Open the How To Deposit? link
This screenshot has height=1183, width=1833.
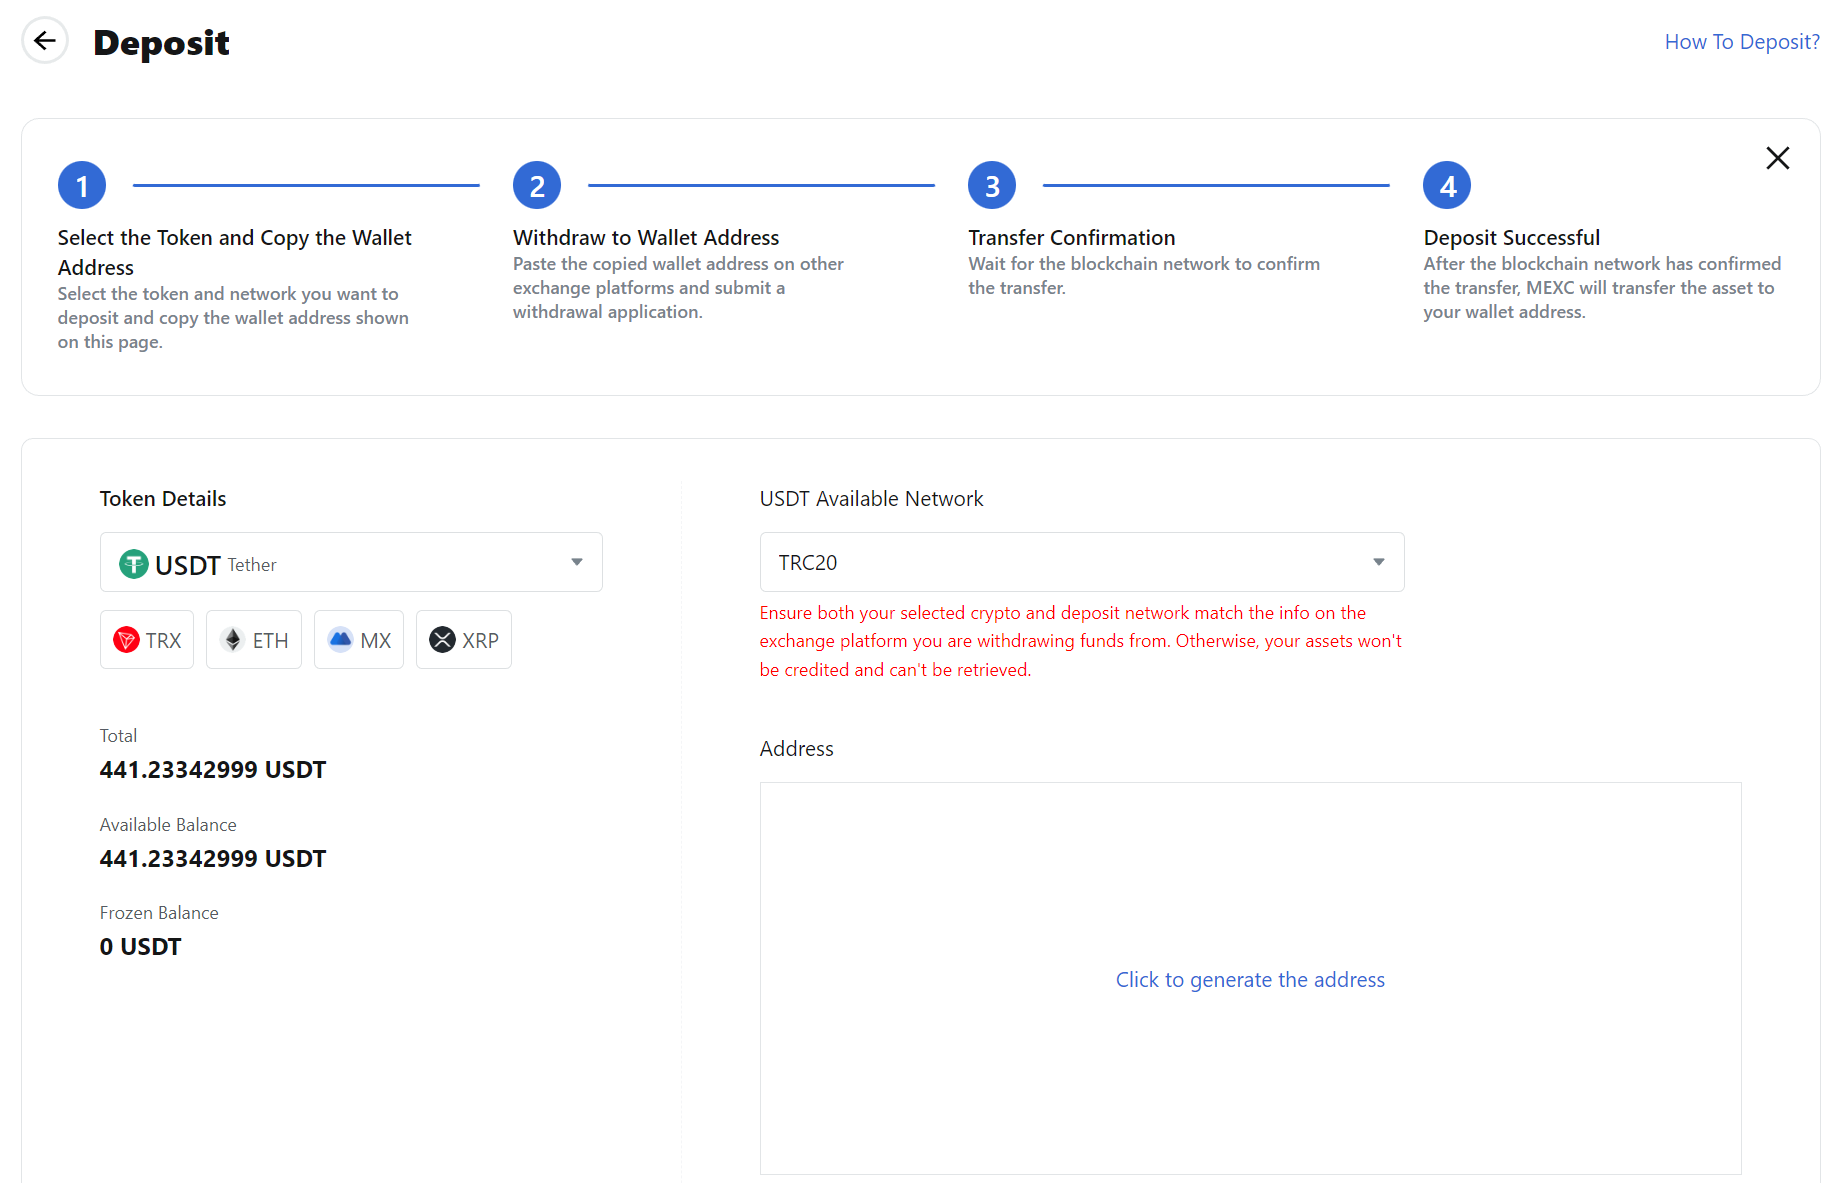point(1742,42)
